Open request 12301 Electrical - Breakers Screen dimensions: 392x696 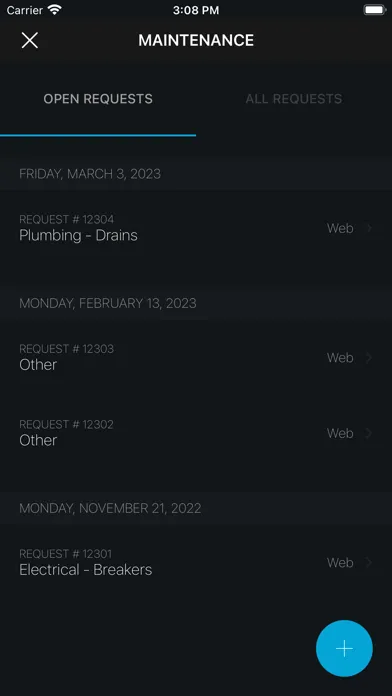pyautogui.click(x=196, y=563)
